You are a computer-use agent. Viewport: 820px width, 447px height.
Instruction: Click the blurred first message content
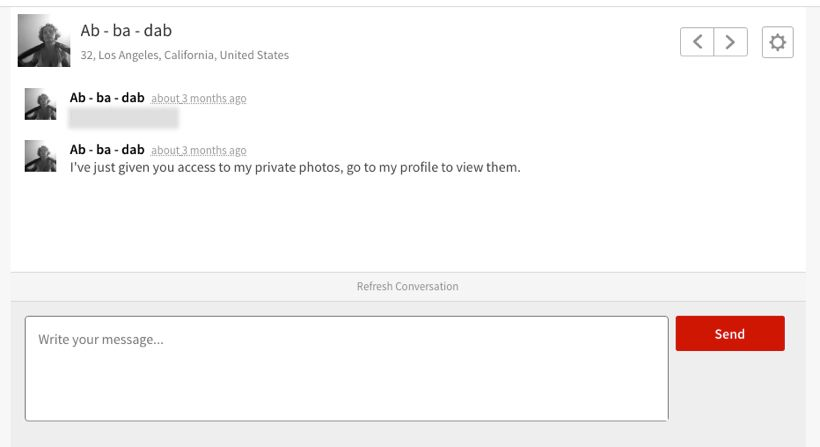tap(123, 118)
